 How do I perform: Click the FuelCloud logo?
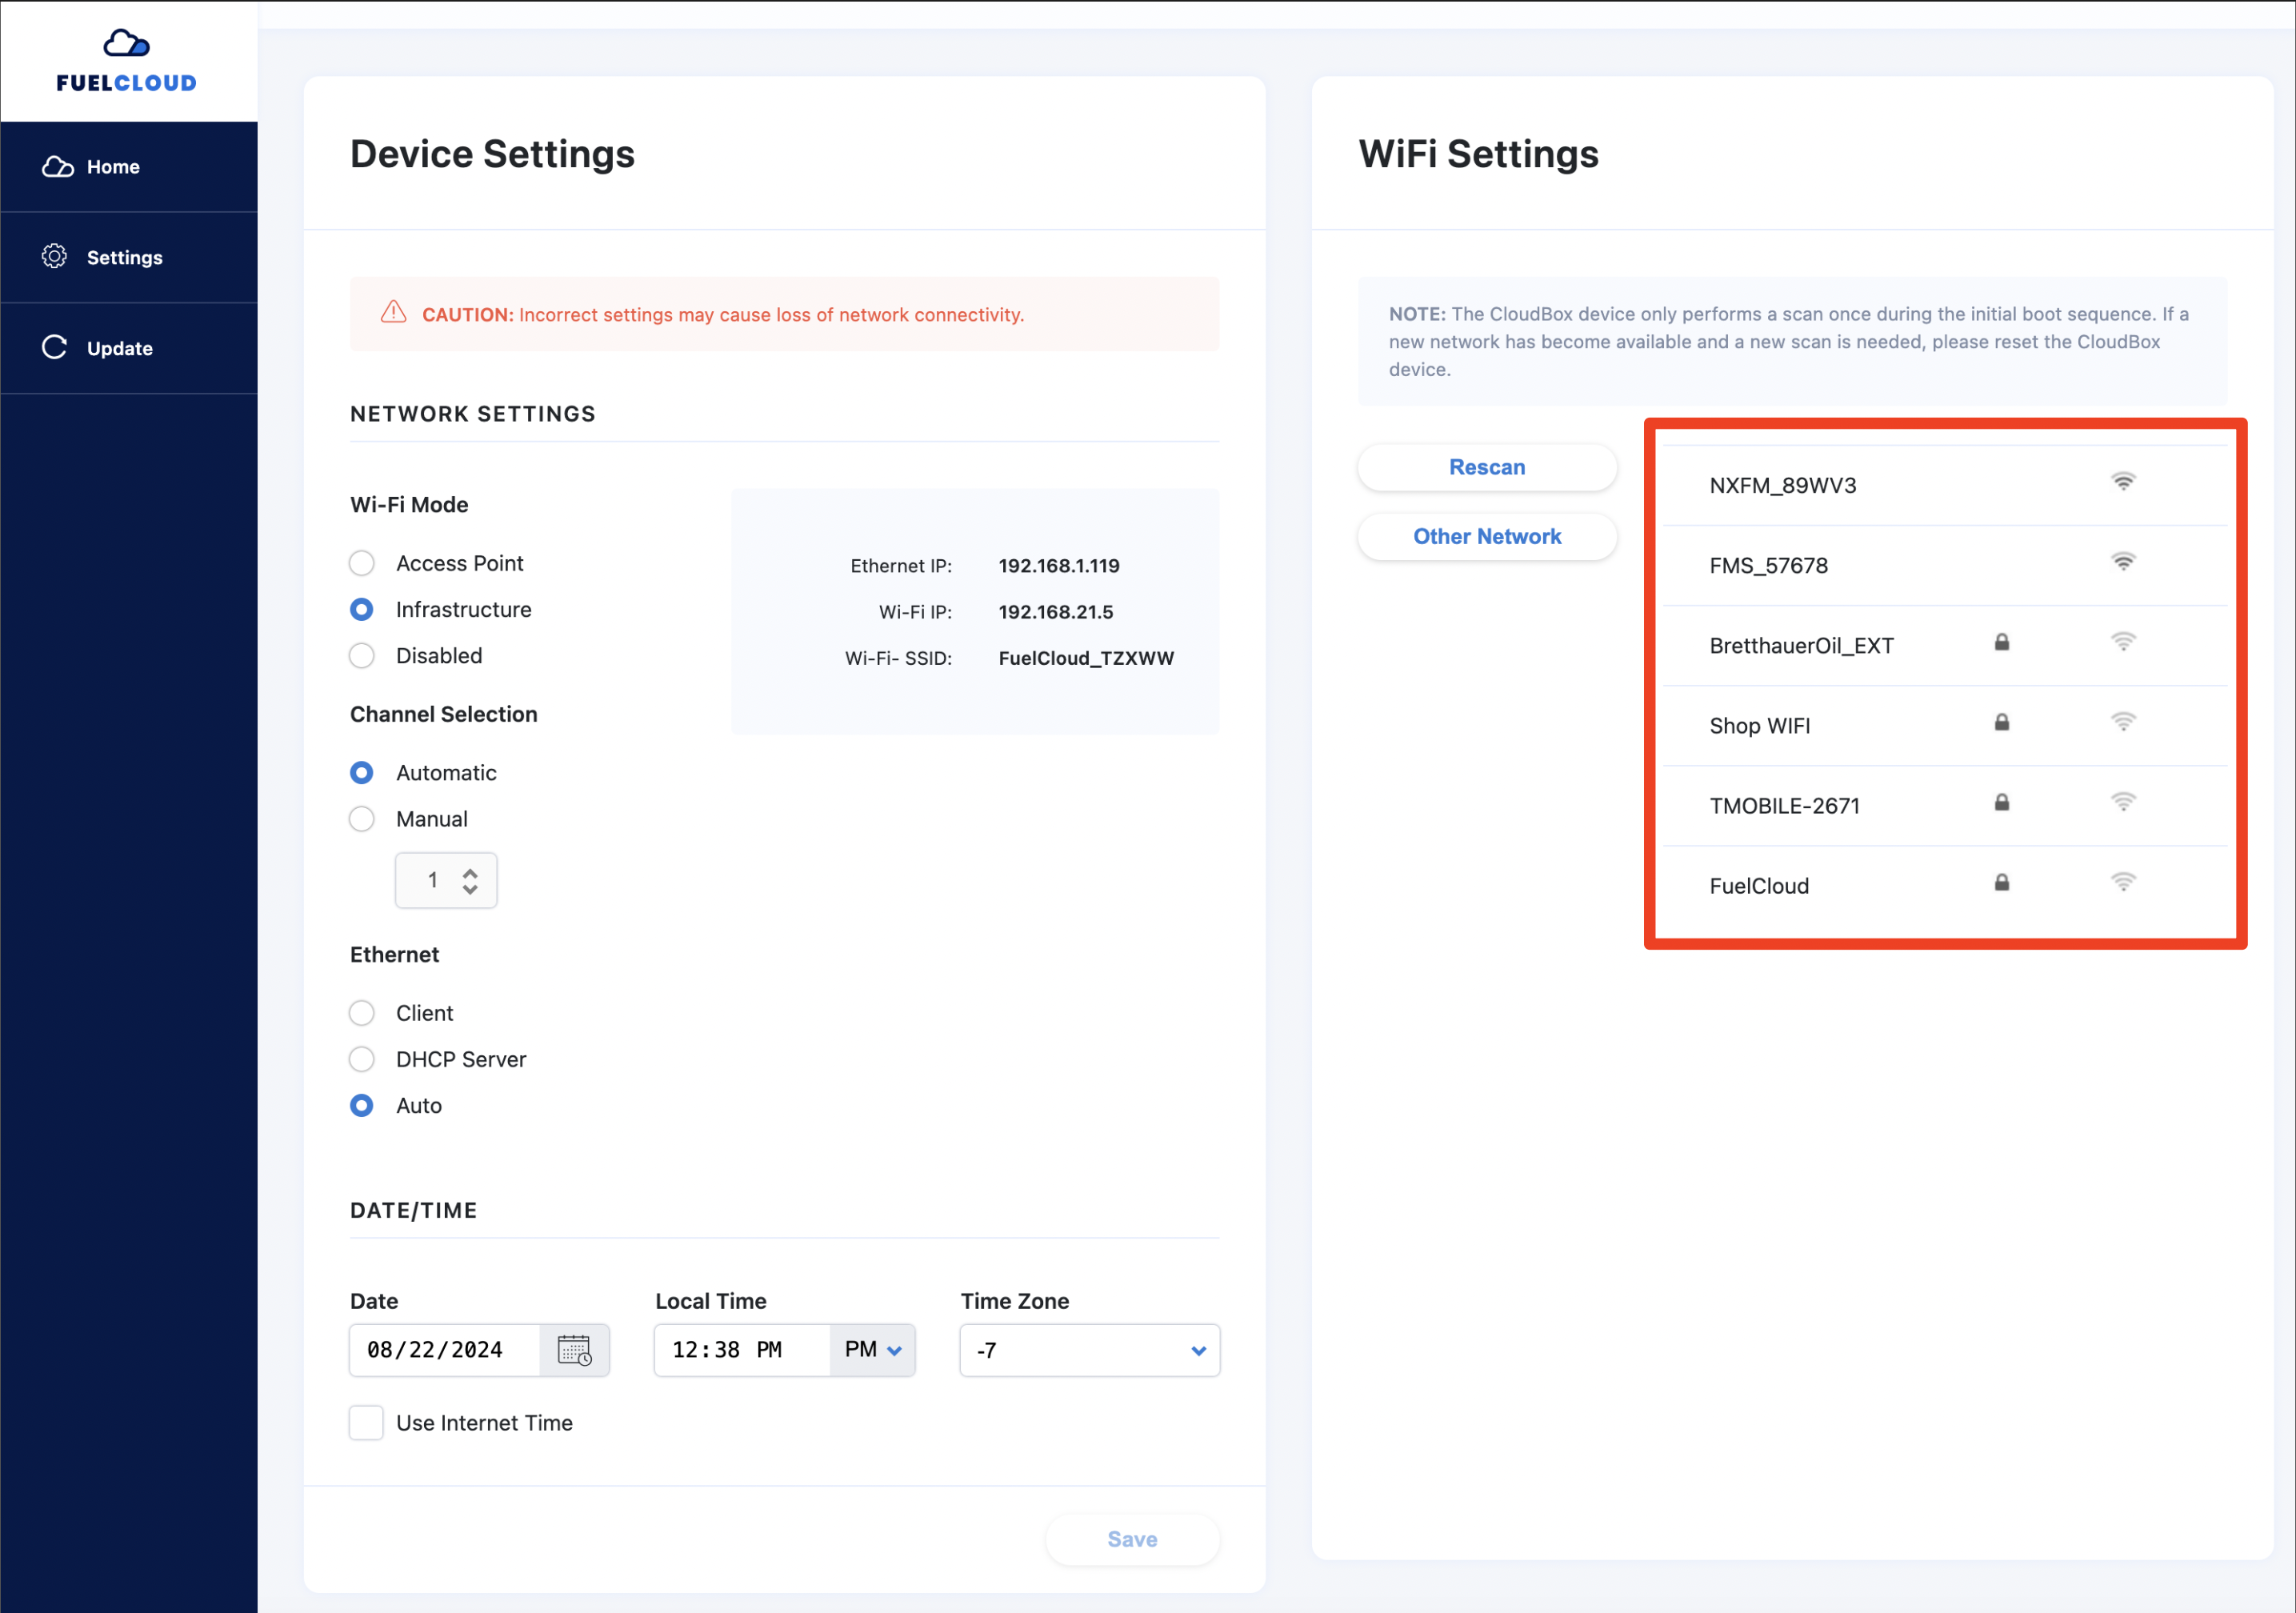[x=127, y=61]
